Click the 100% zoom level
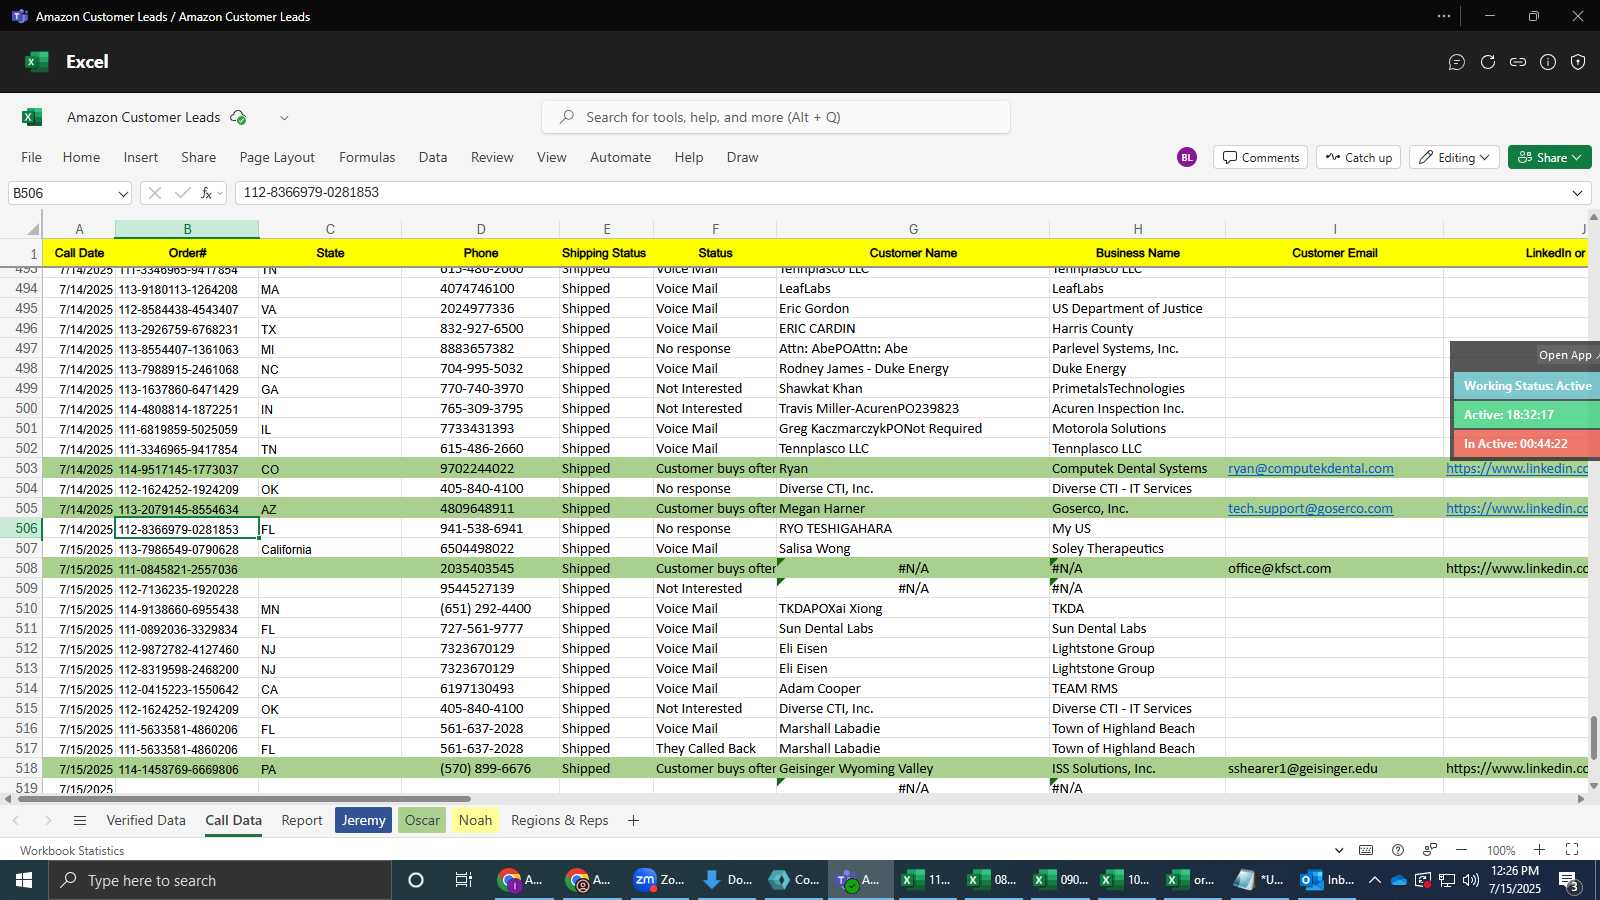The width and height of the screenshot is (1600, 900). click(1501, 850)
